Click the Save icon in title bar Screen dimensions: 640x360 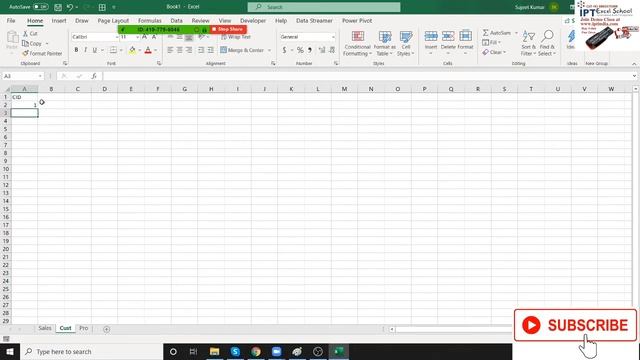tap(58, 7)
